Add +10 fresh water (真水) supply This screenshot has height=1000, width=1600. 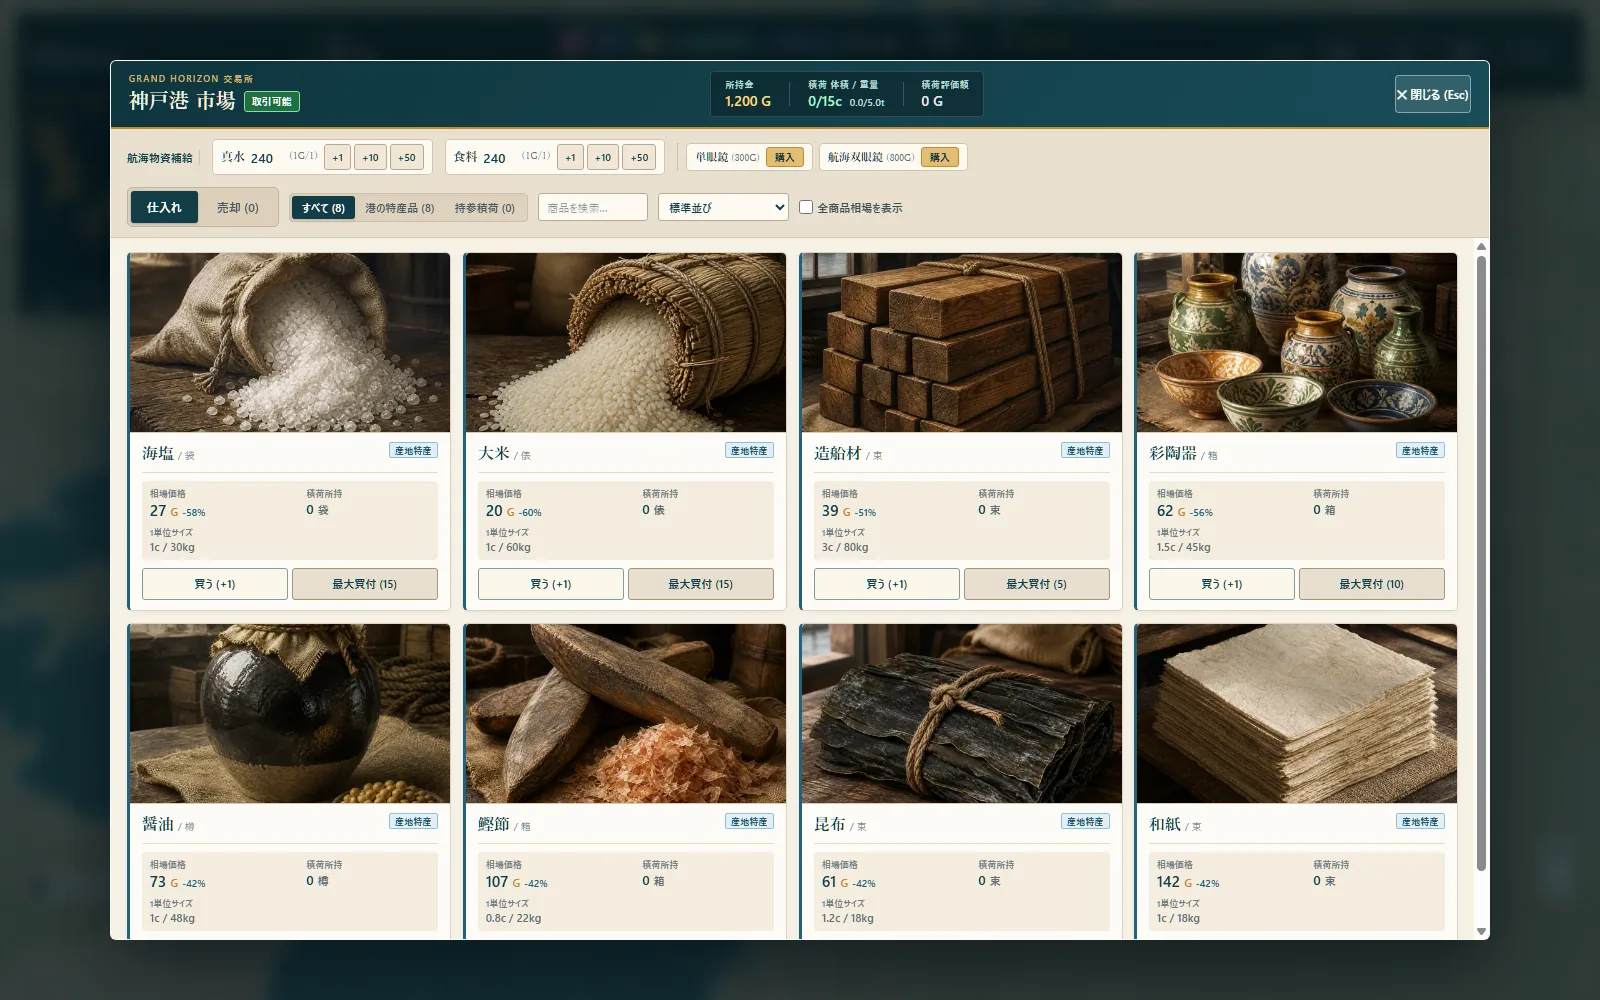click(370, 157)
